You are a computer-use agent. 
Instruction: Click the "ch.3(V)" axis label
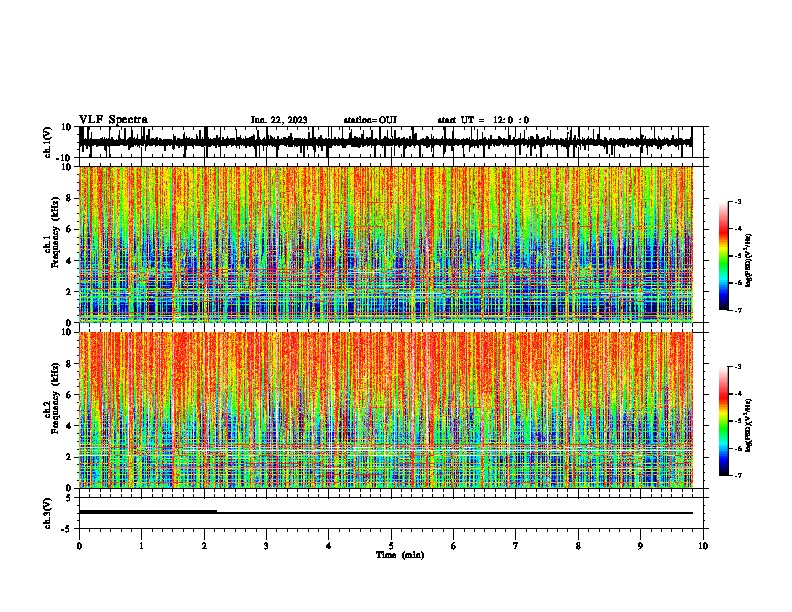click(48, 513)
